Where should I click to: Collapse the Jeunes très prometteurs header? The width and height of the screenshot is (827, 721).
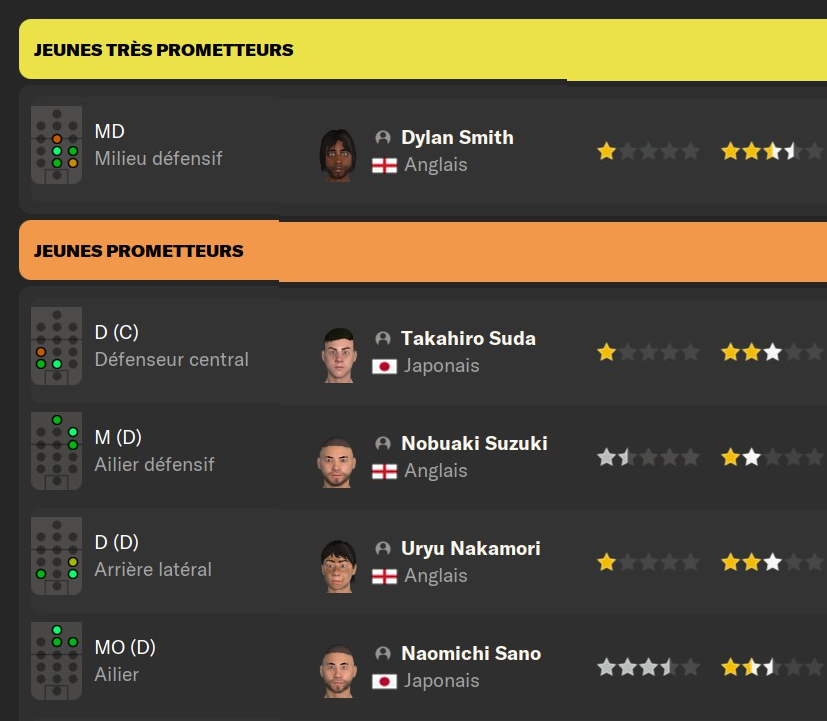(292, 49)
